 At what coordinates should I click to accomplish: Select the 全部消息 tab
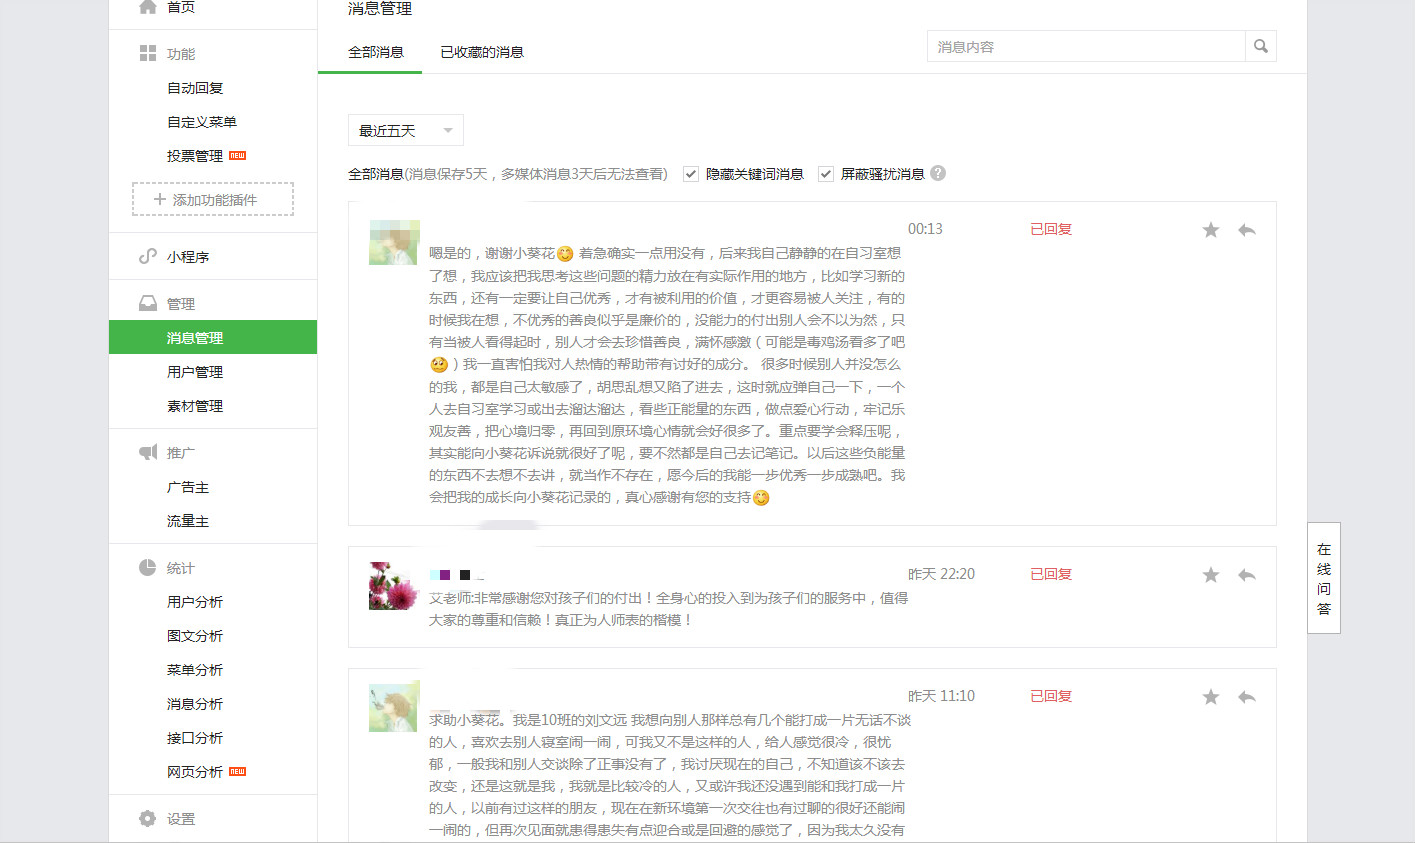pos(376,52)
